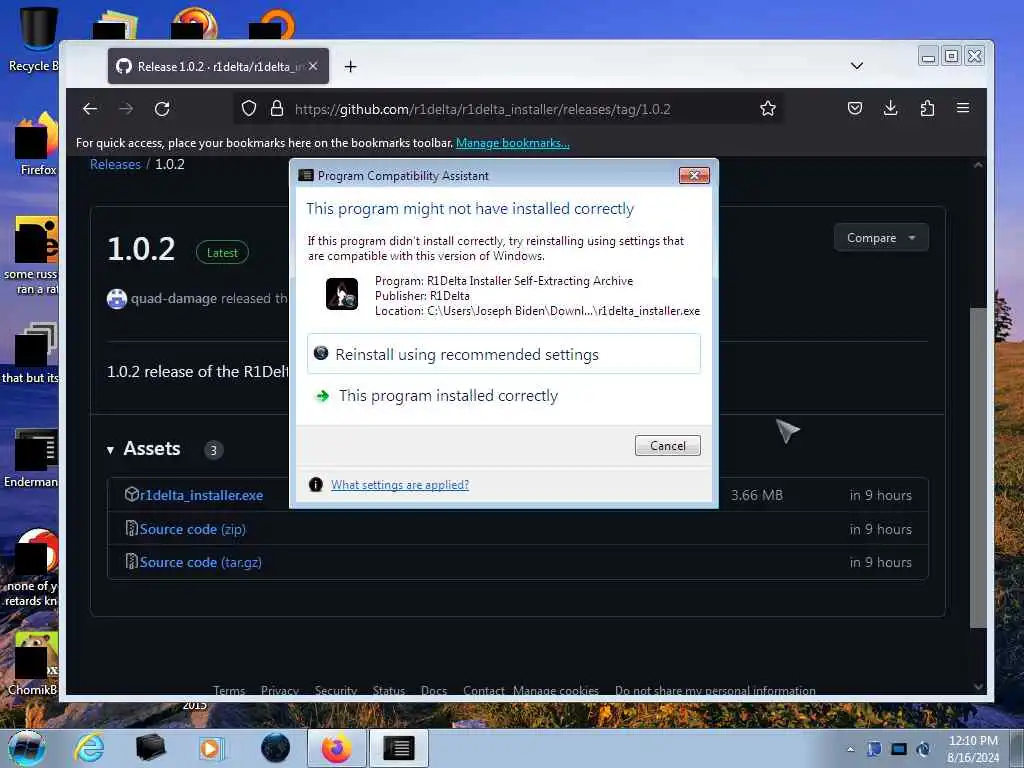Image resolution: width=1024 pixels, height=768 pixels.
Task: Open a new Firefox tab
Action: [351, 67]
